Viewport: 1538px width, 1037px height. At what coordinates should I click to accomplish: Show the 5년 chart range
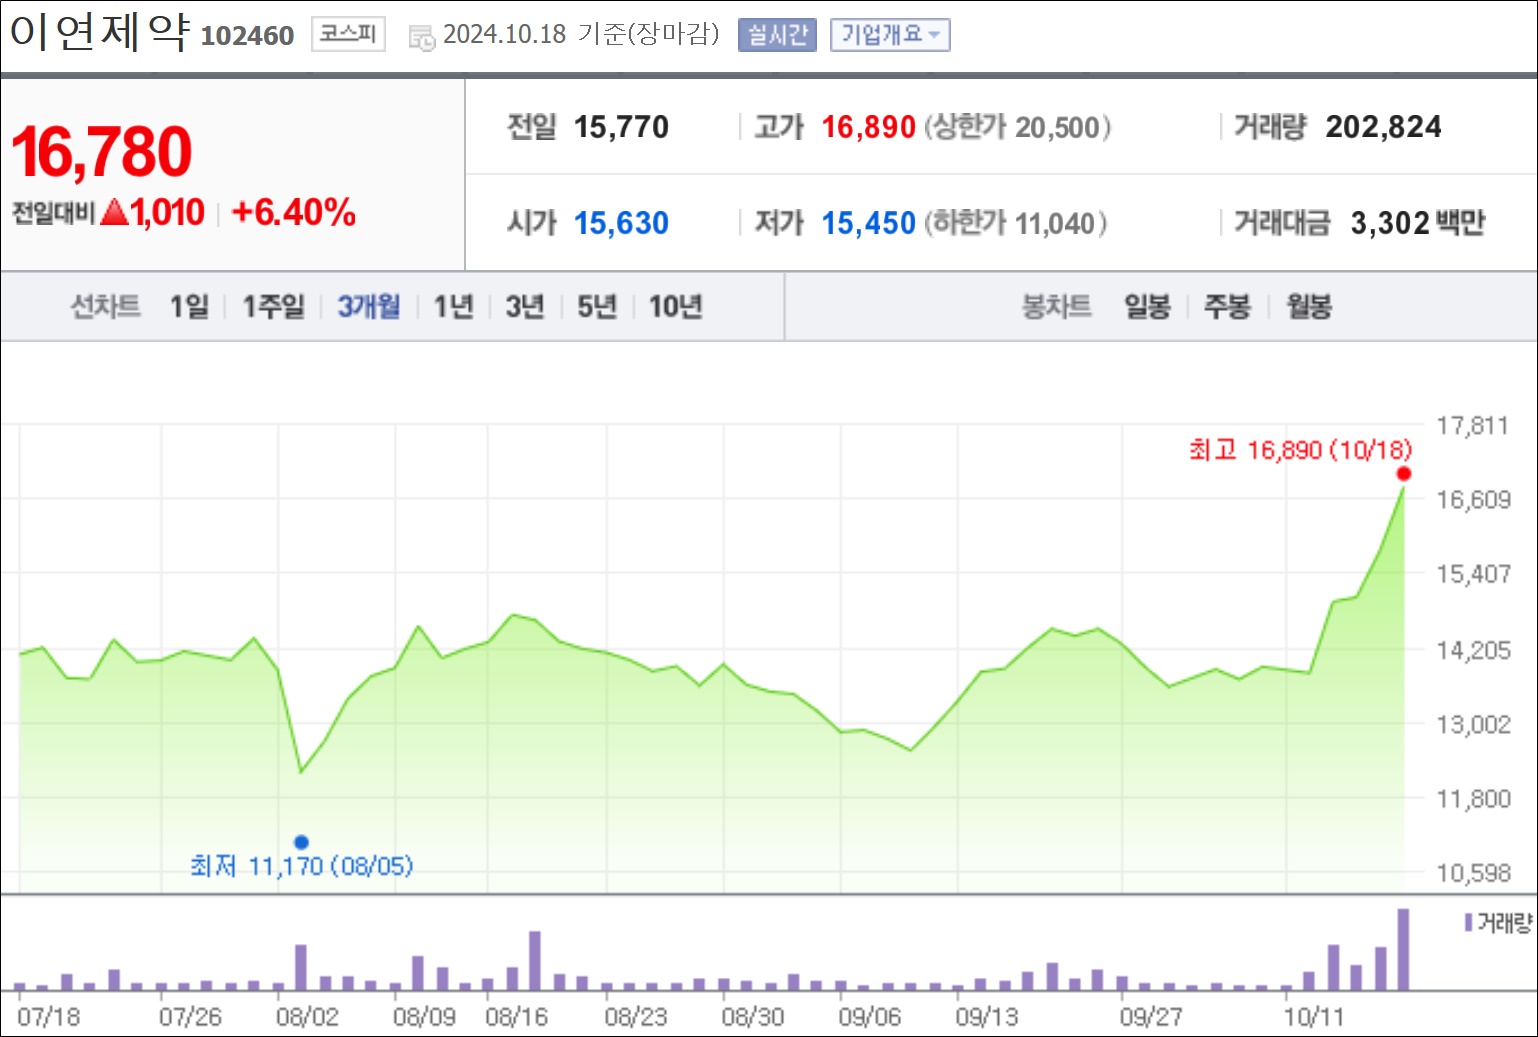point(597,306)
